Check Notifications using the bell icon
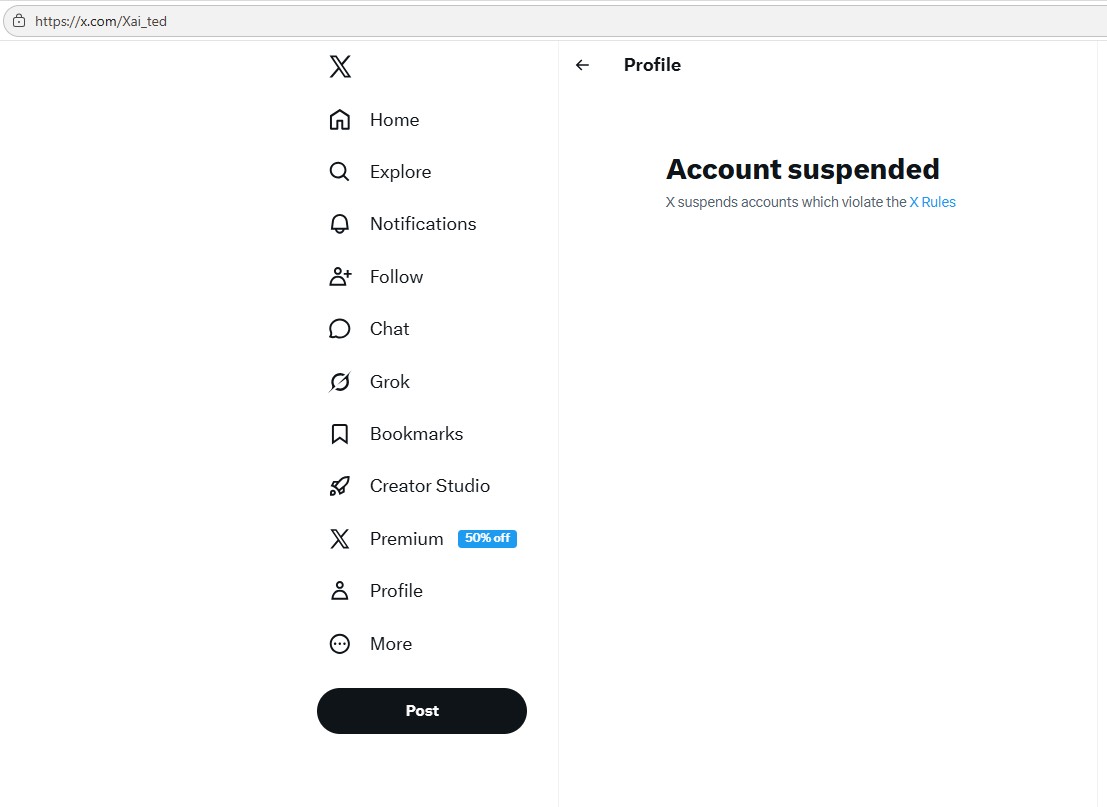The width and height of the screenshot is (1107, 807). click(x=340, y=223)
